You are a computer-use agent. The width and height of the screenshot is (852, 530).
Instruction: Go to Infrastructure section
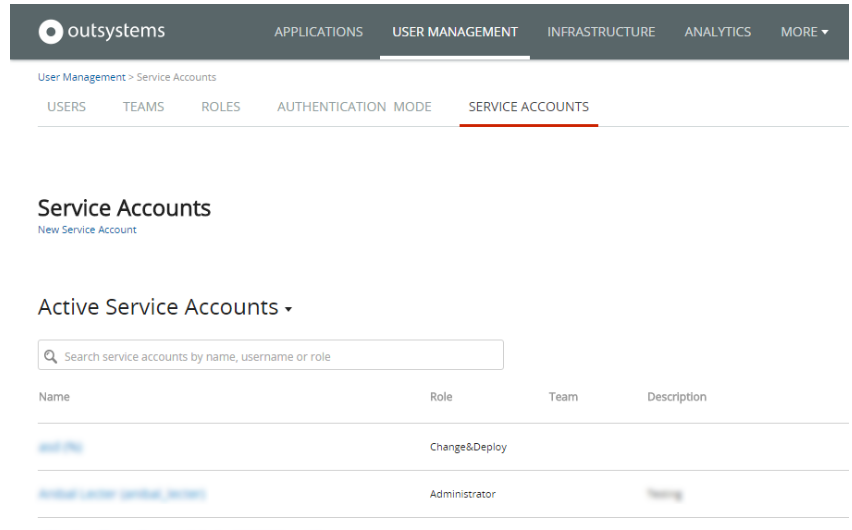pyautogui.click(x=601, y=32)
